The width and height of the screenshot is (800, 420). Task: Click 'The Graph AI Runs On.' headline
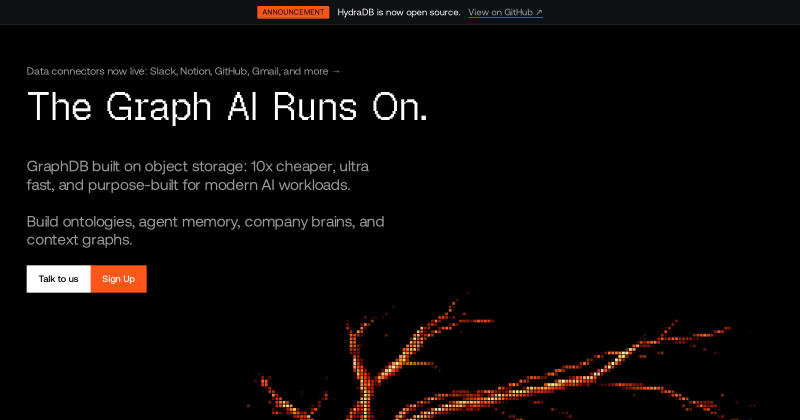[x=227, y=107]
